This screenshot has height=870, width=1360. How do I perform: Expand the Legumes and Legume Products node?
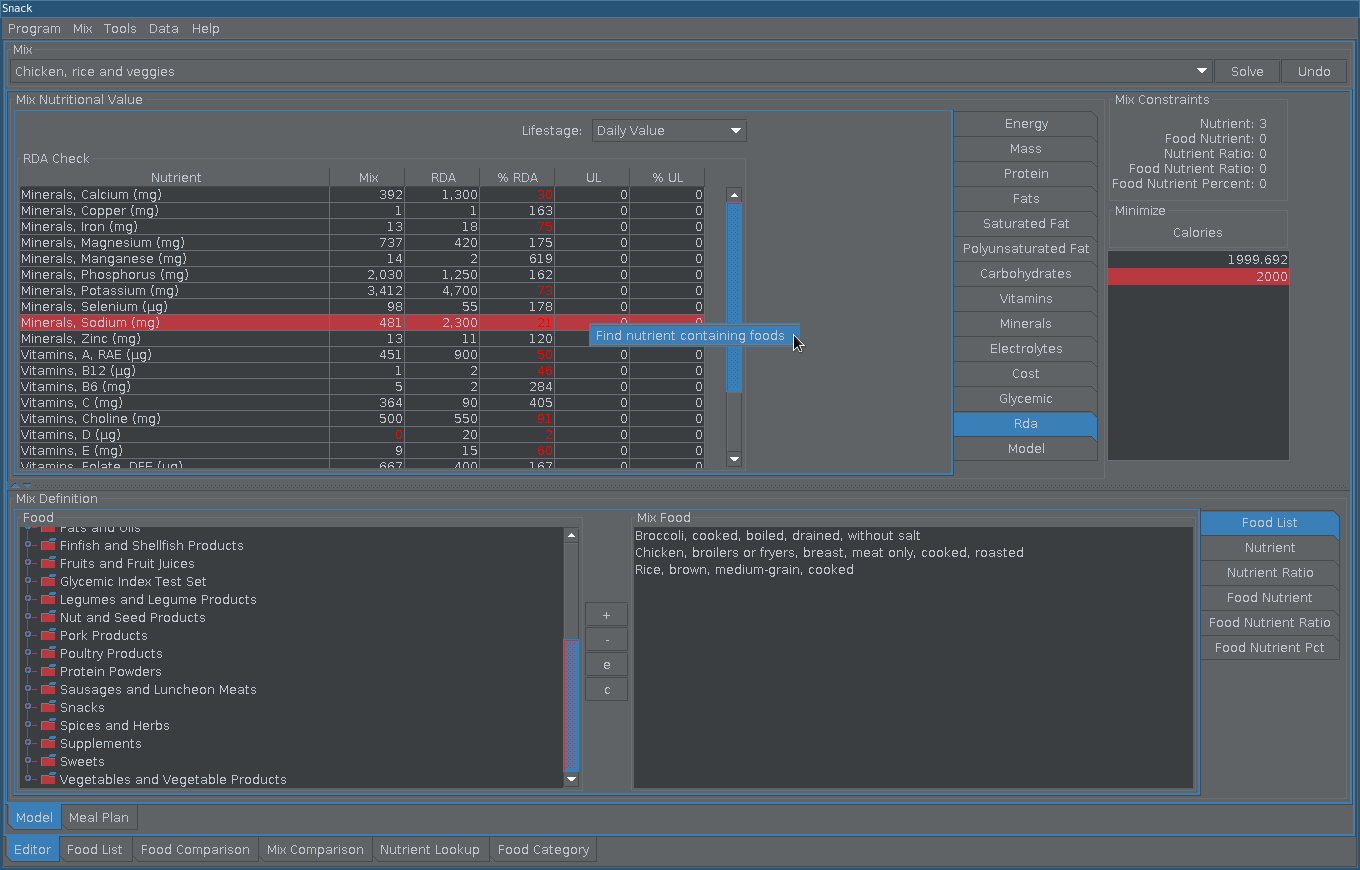[x=29, y=600]
